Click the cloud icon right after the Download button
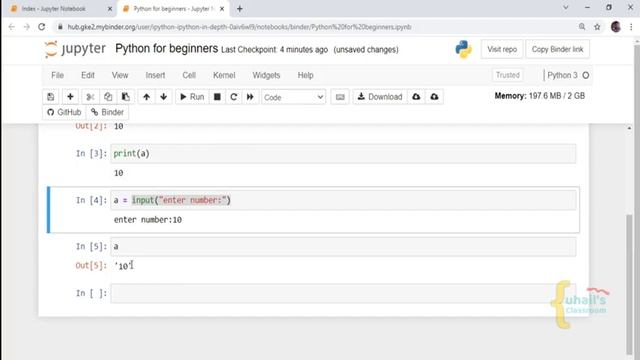Viewport: 640px width, 360px height. pos(416,97)
